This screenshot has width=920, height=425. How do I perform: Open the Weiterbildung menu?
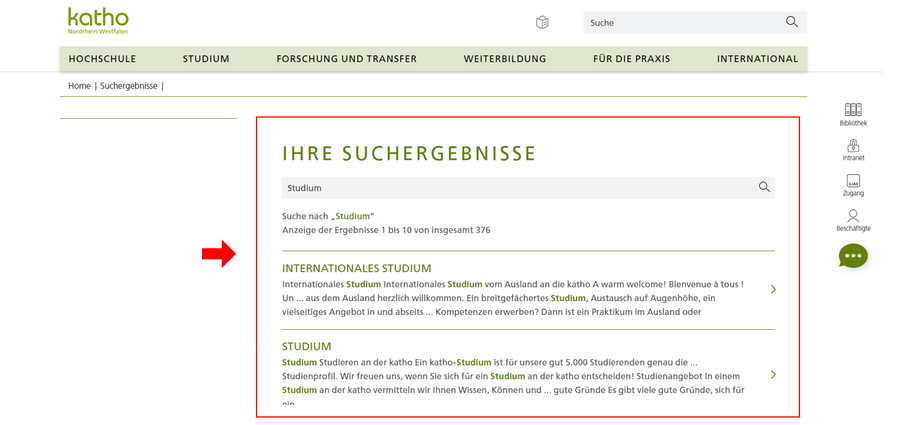[505, 59]
